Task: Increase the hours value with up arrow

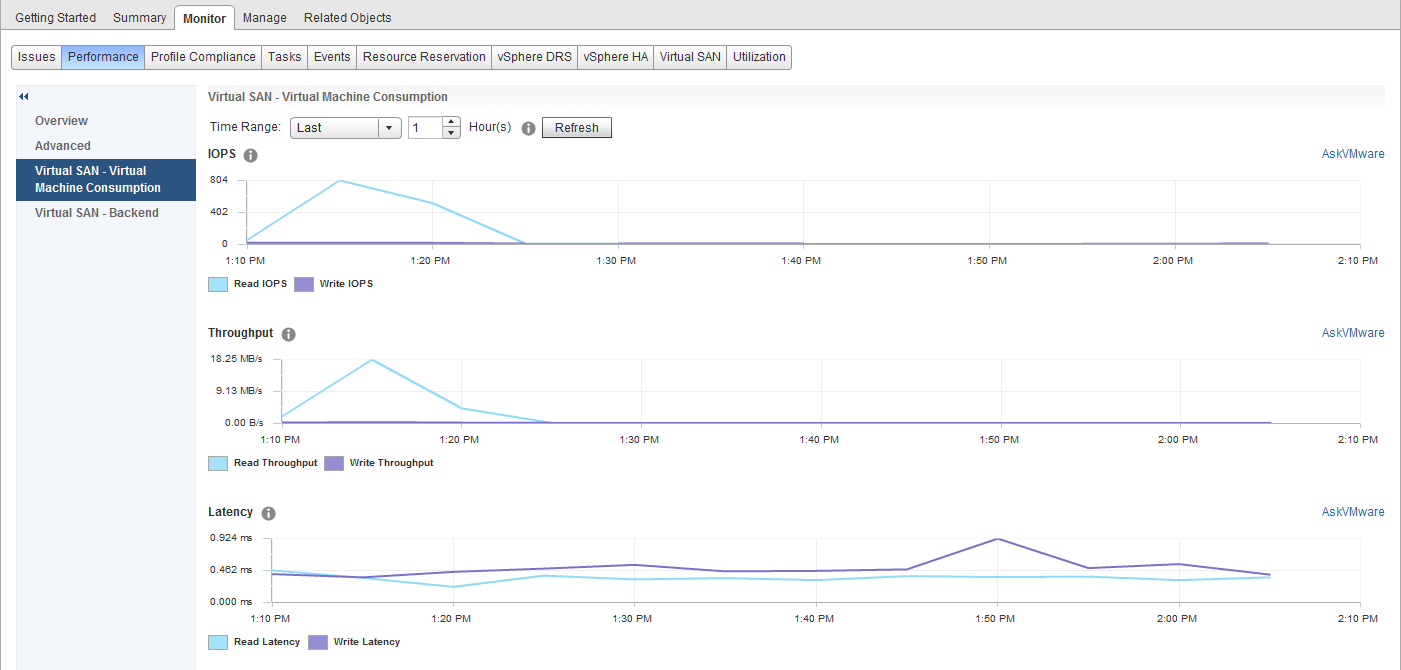Action: [x=451, y=122]
